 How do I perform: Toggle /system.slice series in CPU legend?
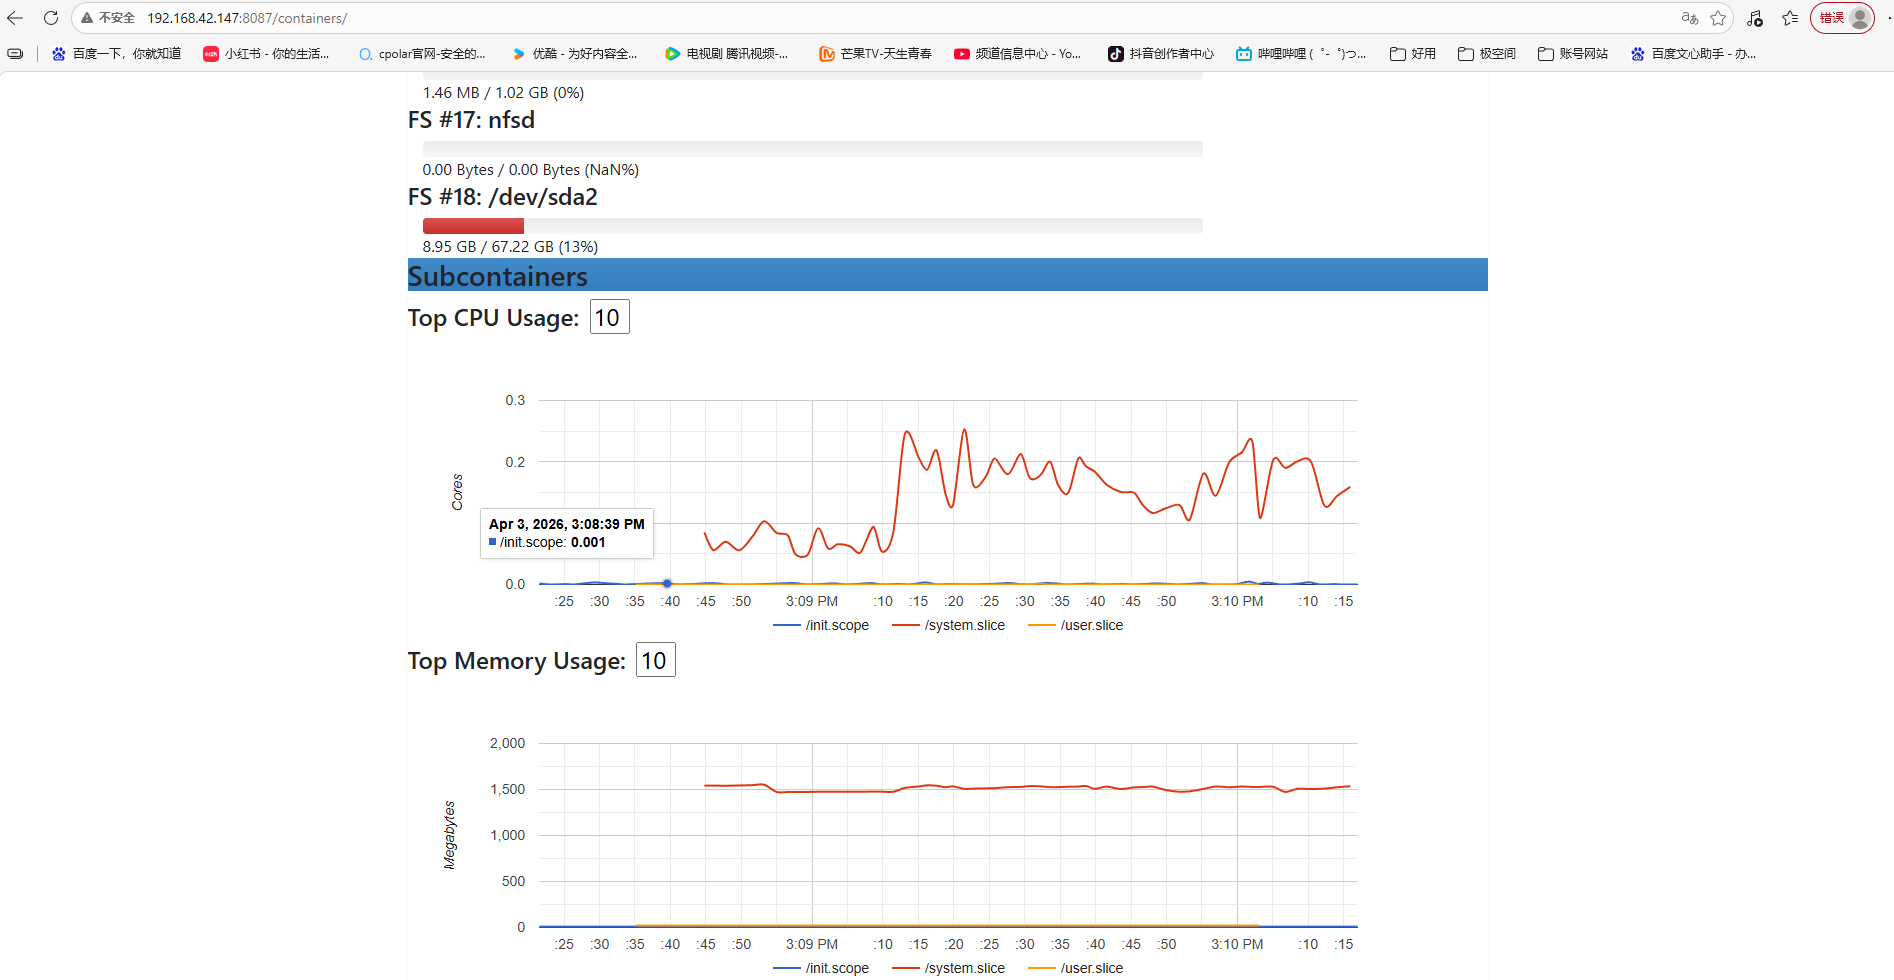click(x=949, y=625)
